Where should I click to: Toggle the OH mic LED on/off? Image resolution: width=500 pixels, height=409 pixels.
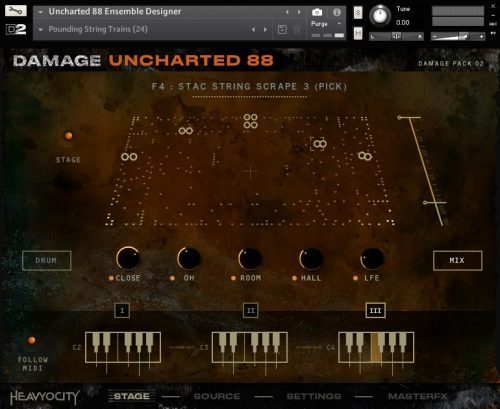(x=172, y=278)
